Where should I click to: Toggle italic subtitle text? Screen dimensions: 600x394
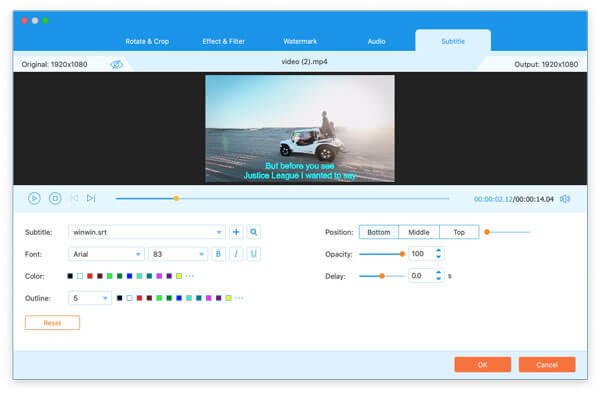click(x=236, y=254)
